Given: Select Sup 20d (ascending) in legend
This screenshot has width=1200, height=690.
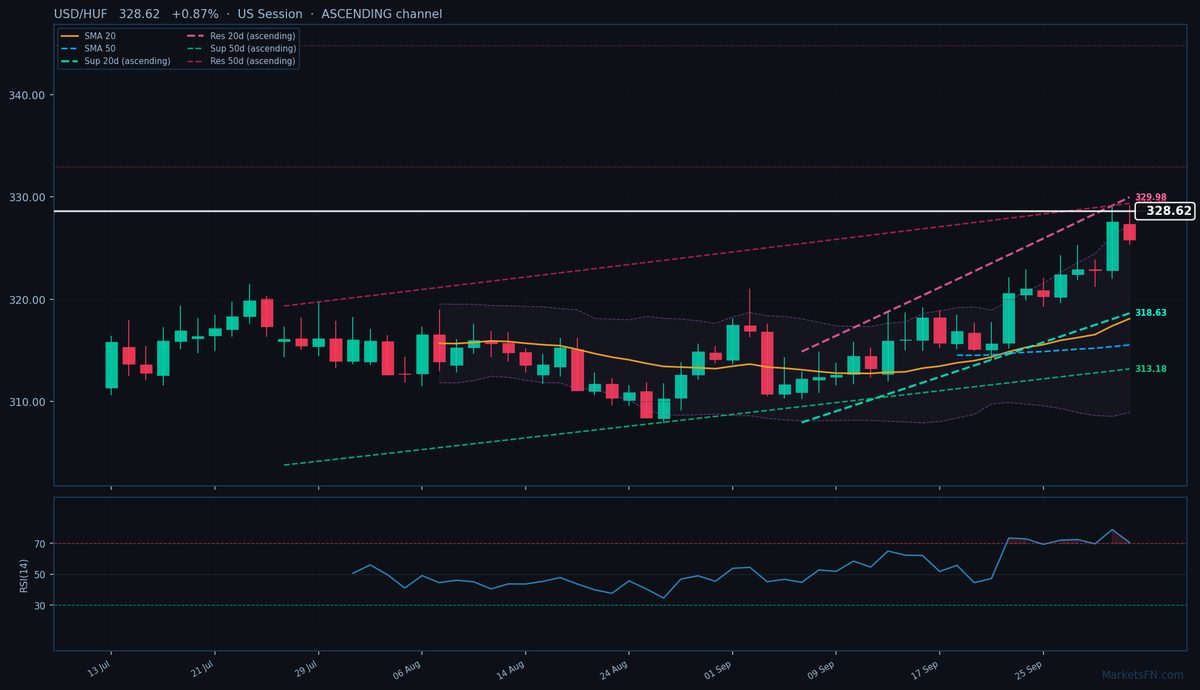Looking at the screenshot, I should (x=115, y=61).
